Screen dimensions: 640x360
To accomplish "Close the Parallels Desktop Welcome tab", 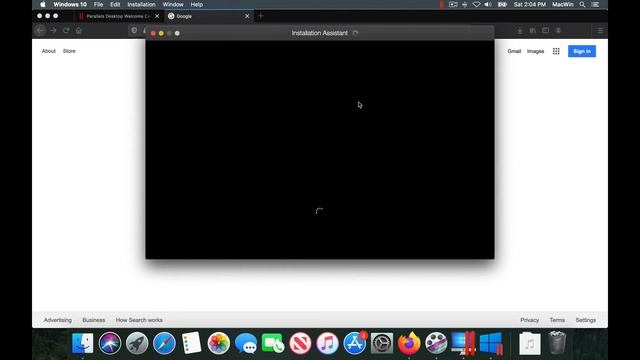I will (157, 16).
